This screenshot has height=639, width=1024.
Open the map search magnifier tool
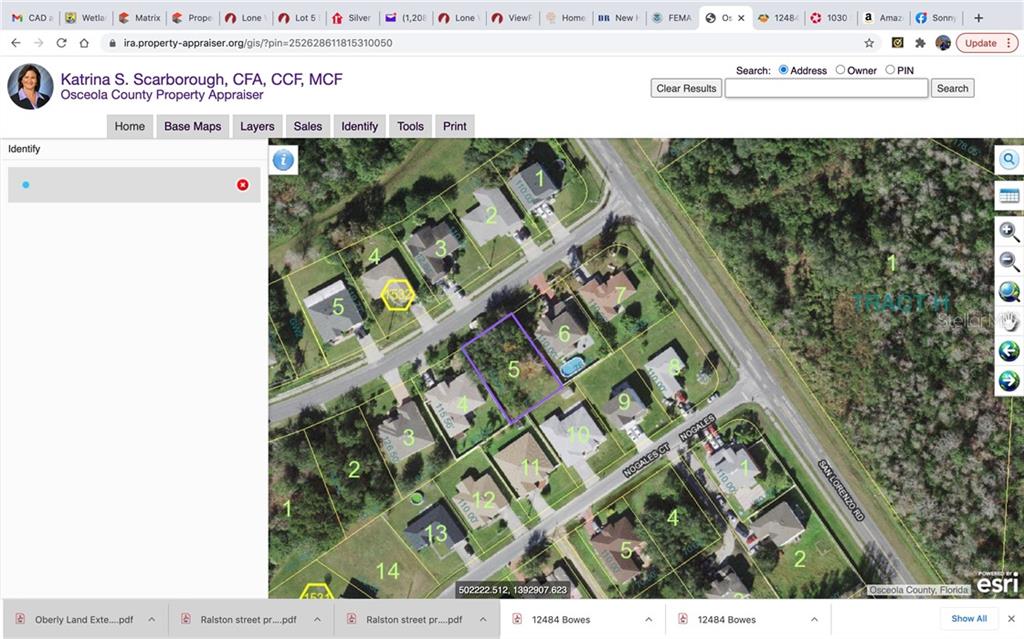1009,159
